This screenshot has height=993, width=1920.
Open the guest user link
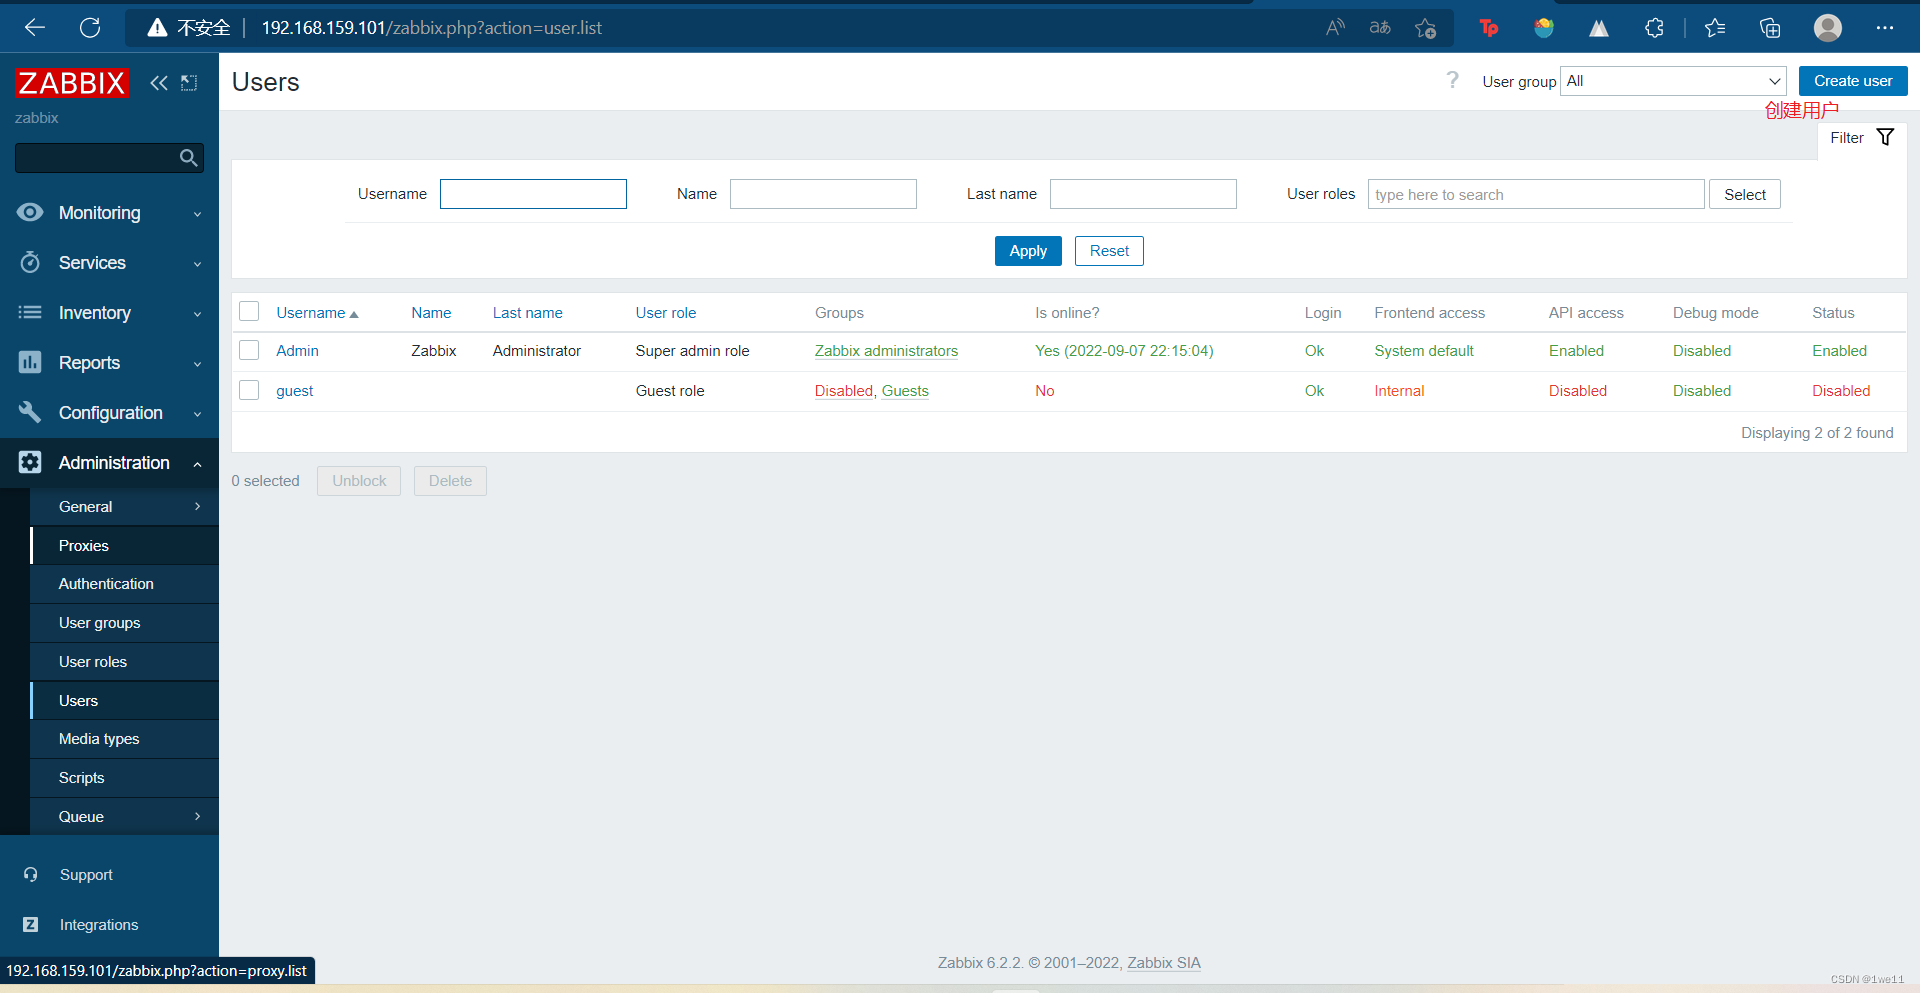[295, 391]
